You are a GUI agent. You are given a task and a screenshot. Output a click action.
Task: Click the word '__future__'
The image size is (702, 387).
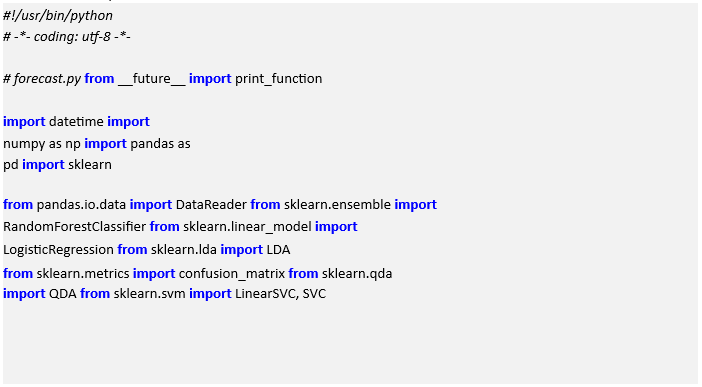coord(151,79)
